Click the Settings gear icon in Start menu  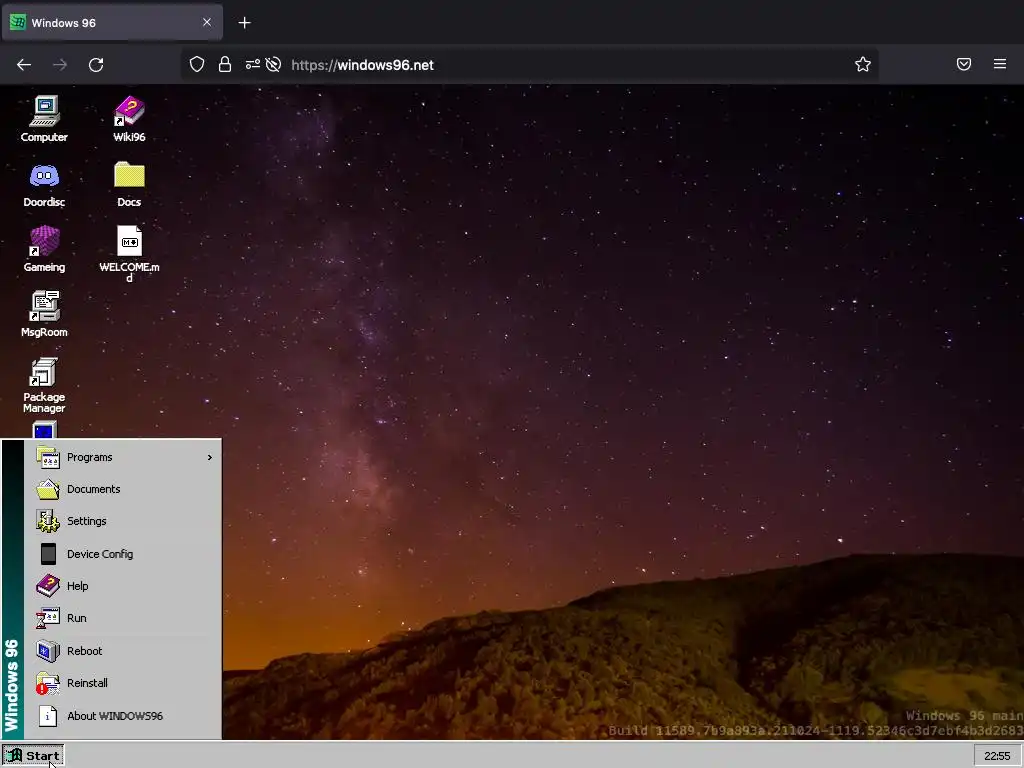(x=48, y=521)
